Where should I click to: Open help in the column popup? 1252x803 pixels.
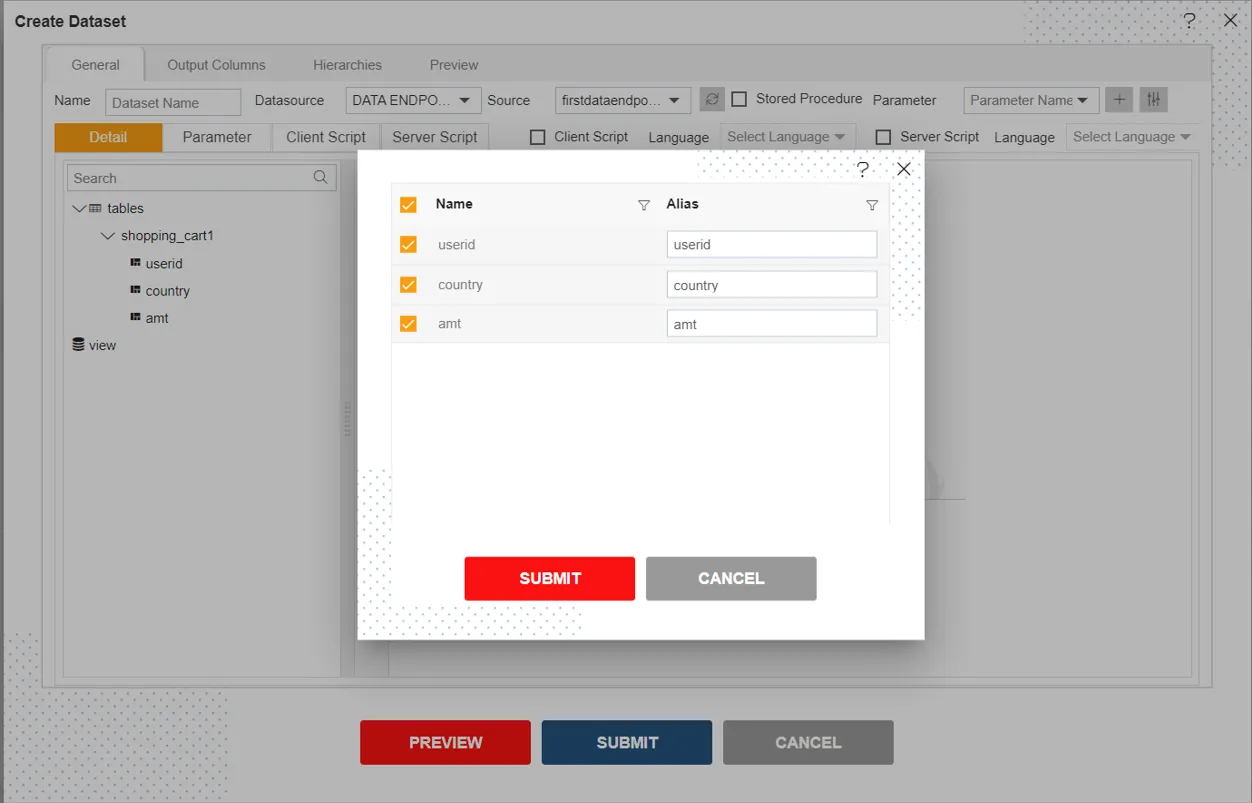[863, 169]
